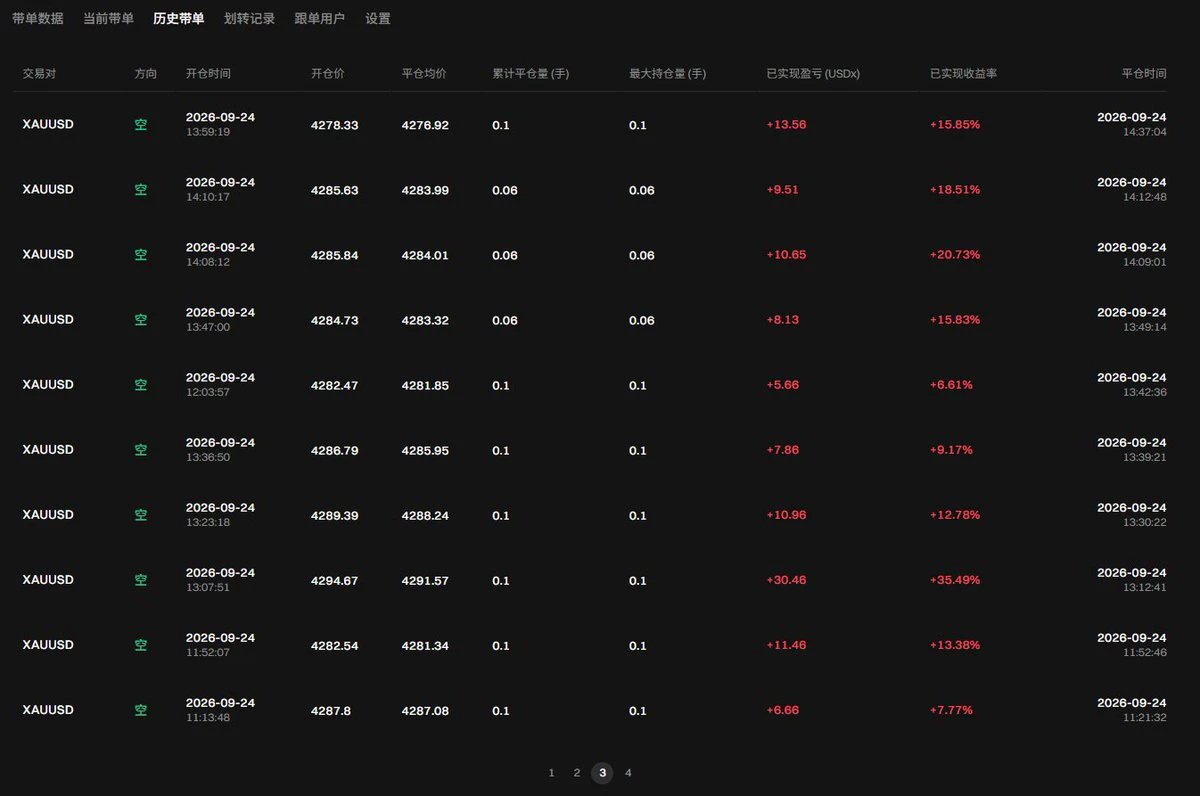Click the return rate +20.73%
This screenshot has height=796, width=1200.
click(x=955, y=255)
